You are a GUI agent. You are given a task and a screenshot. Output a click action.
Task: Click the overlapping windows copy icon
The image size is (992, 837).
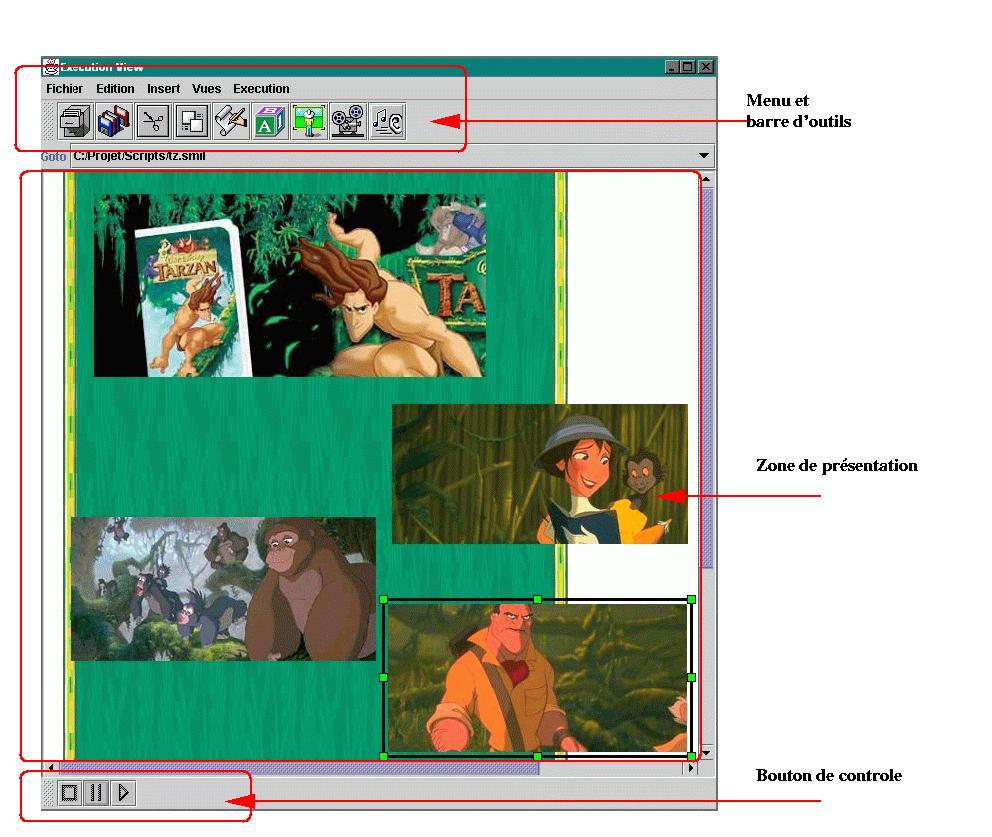coord(192,121)
